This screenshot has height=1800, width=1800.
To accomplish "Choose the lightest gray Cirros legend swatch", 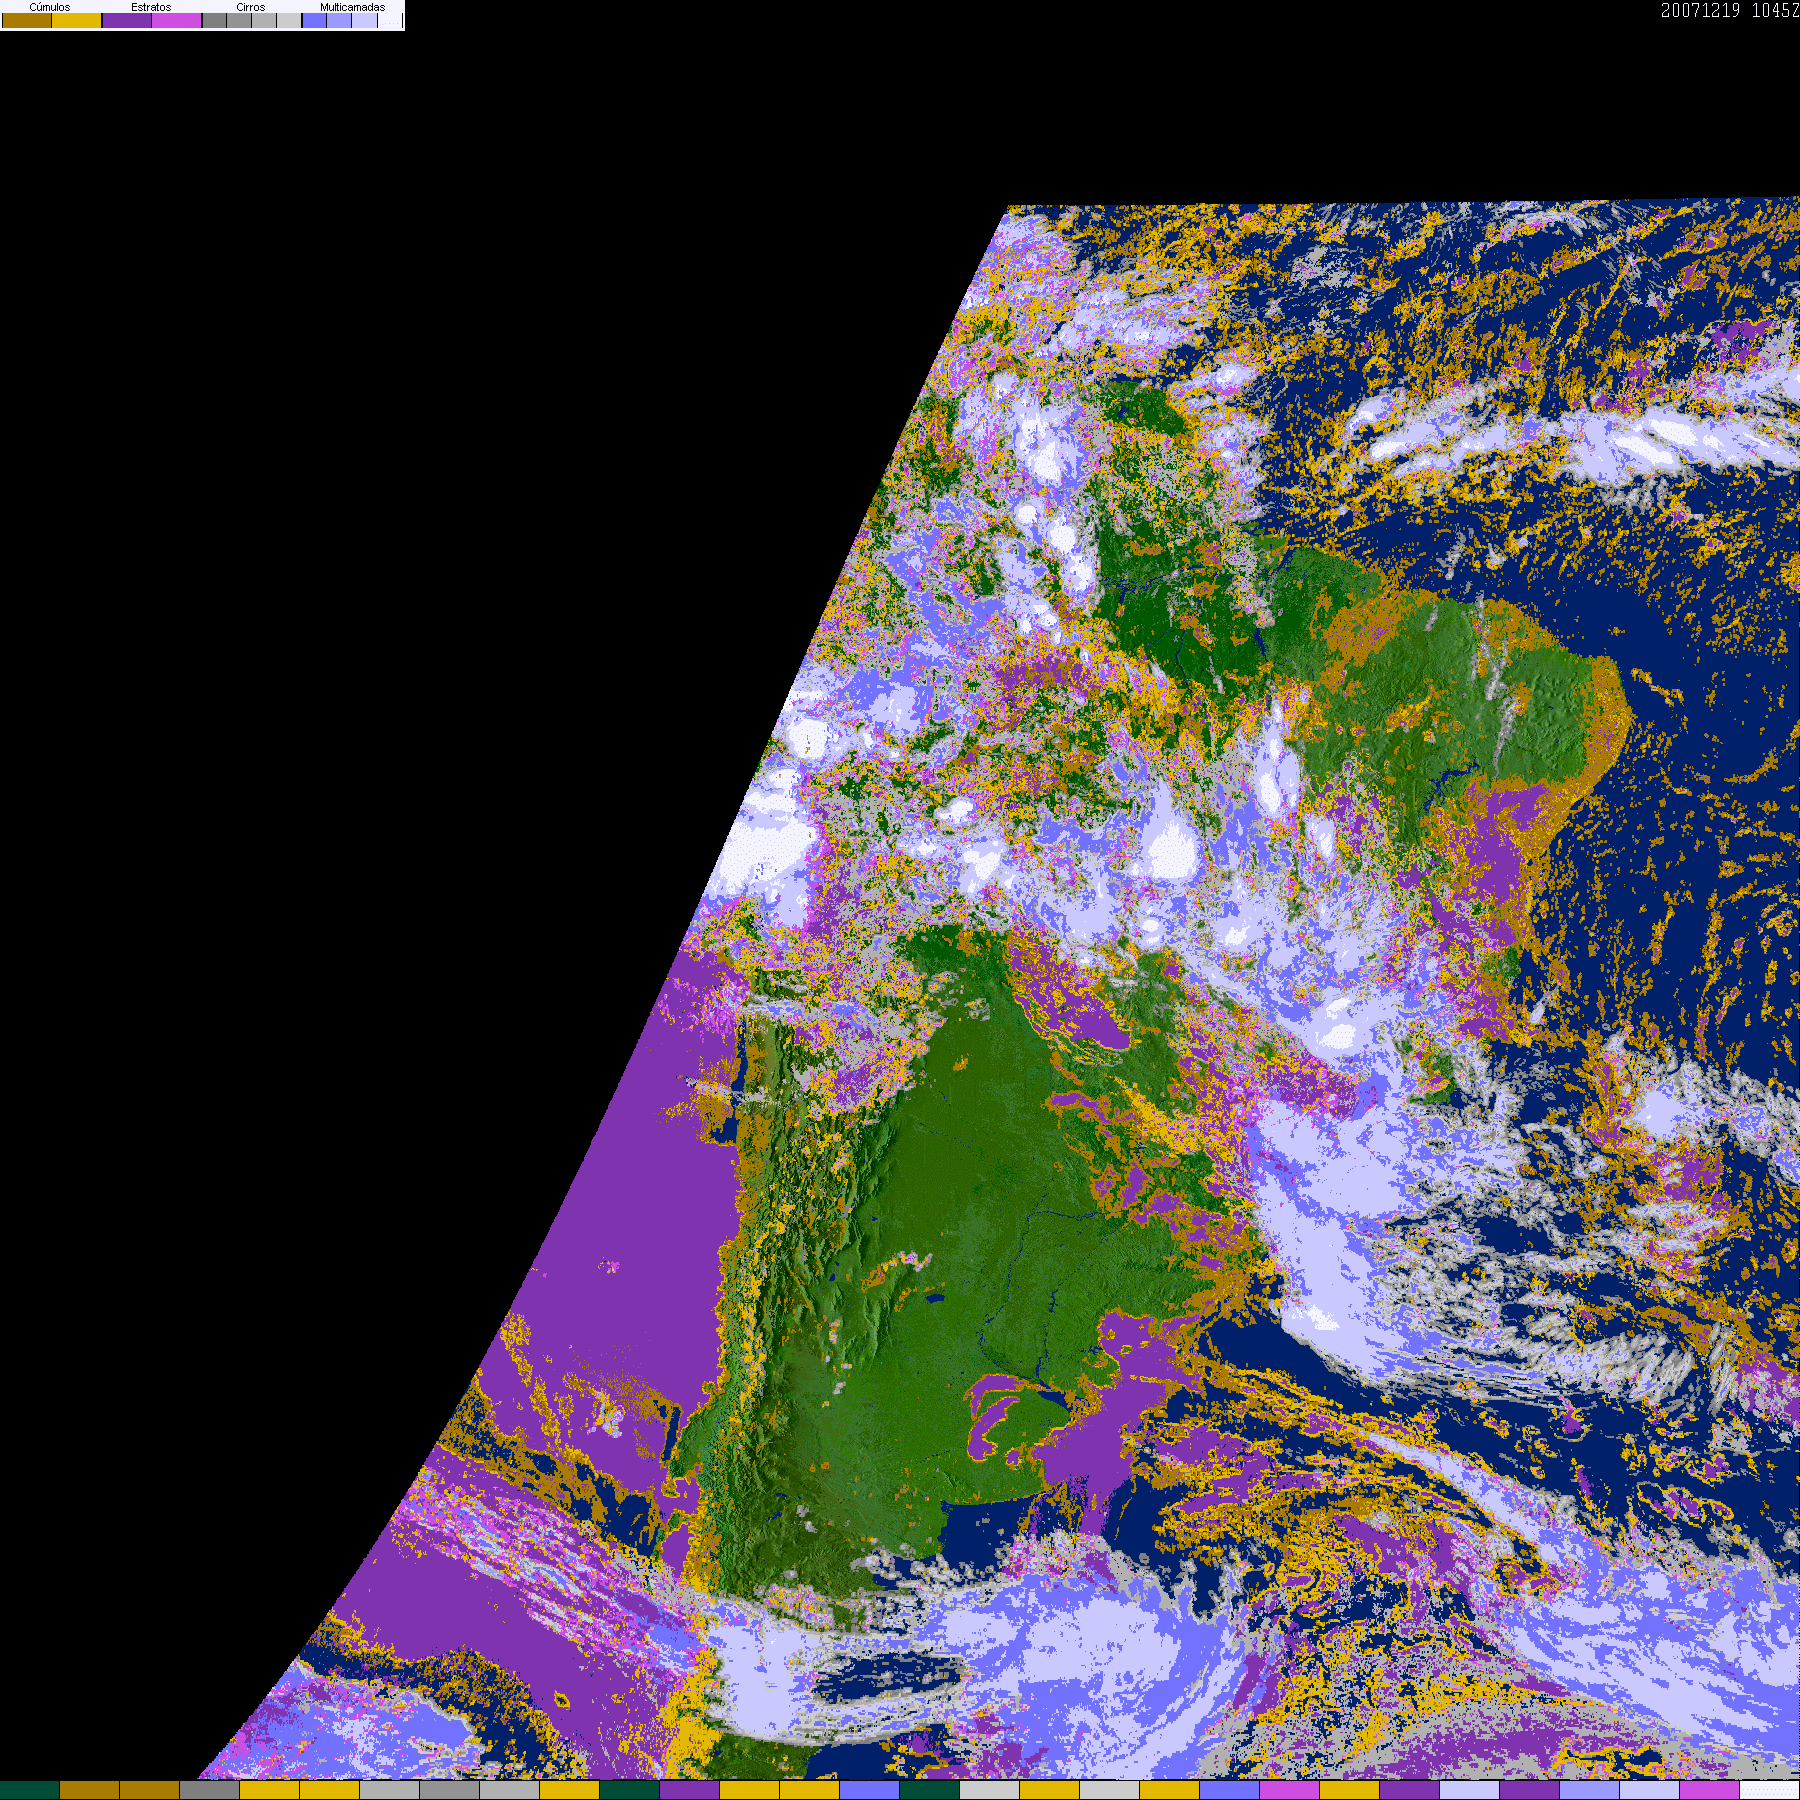I will (289, 20).
